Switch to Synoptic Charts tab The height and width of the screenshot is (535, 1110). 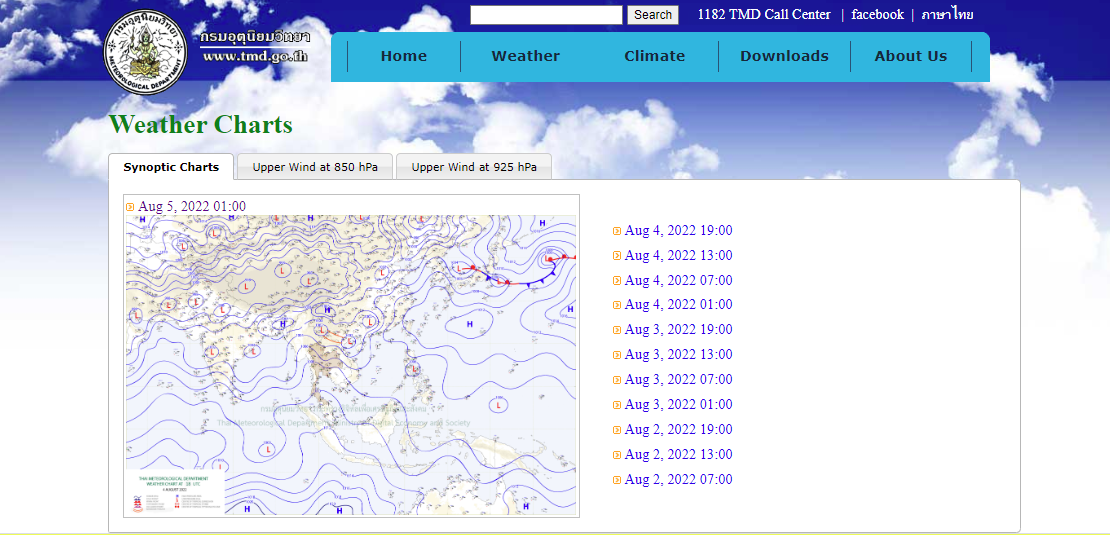point(171,168)
